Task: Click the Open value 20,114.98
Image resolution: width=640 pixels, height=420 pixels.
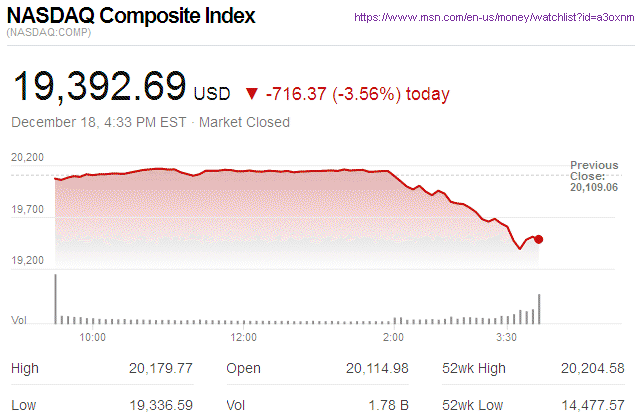Action: (377, 368)
